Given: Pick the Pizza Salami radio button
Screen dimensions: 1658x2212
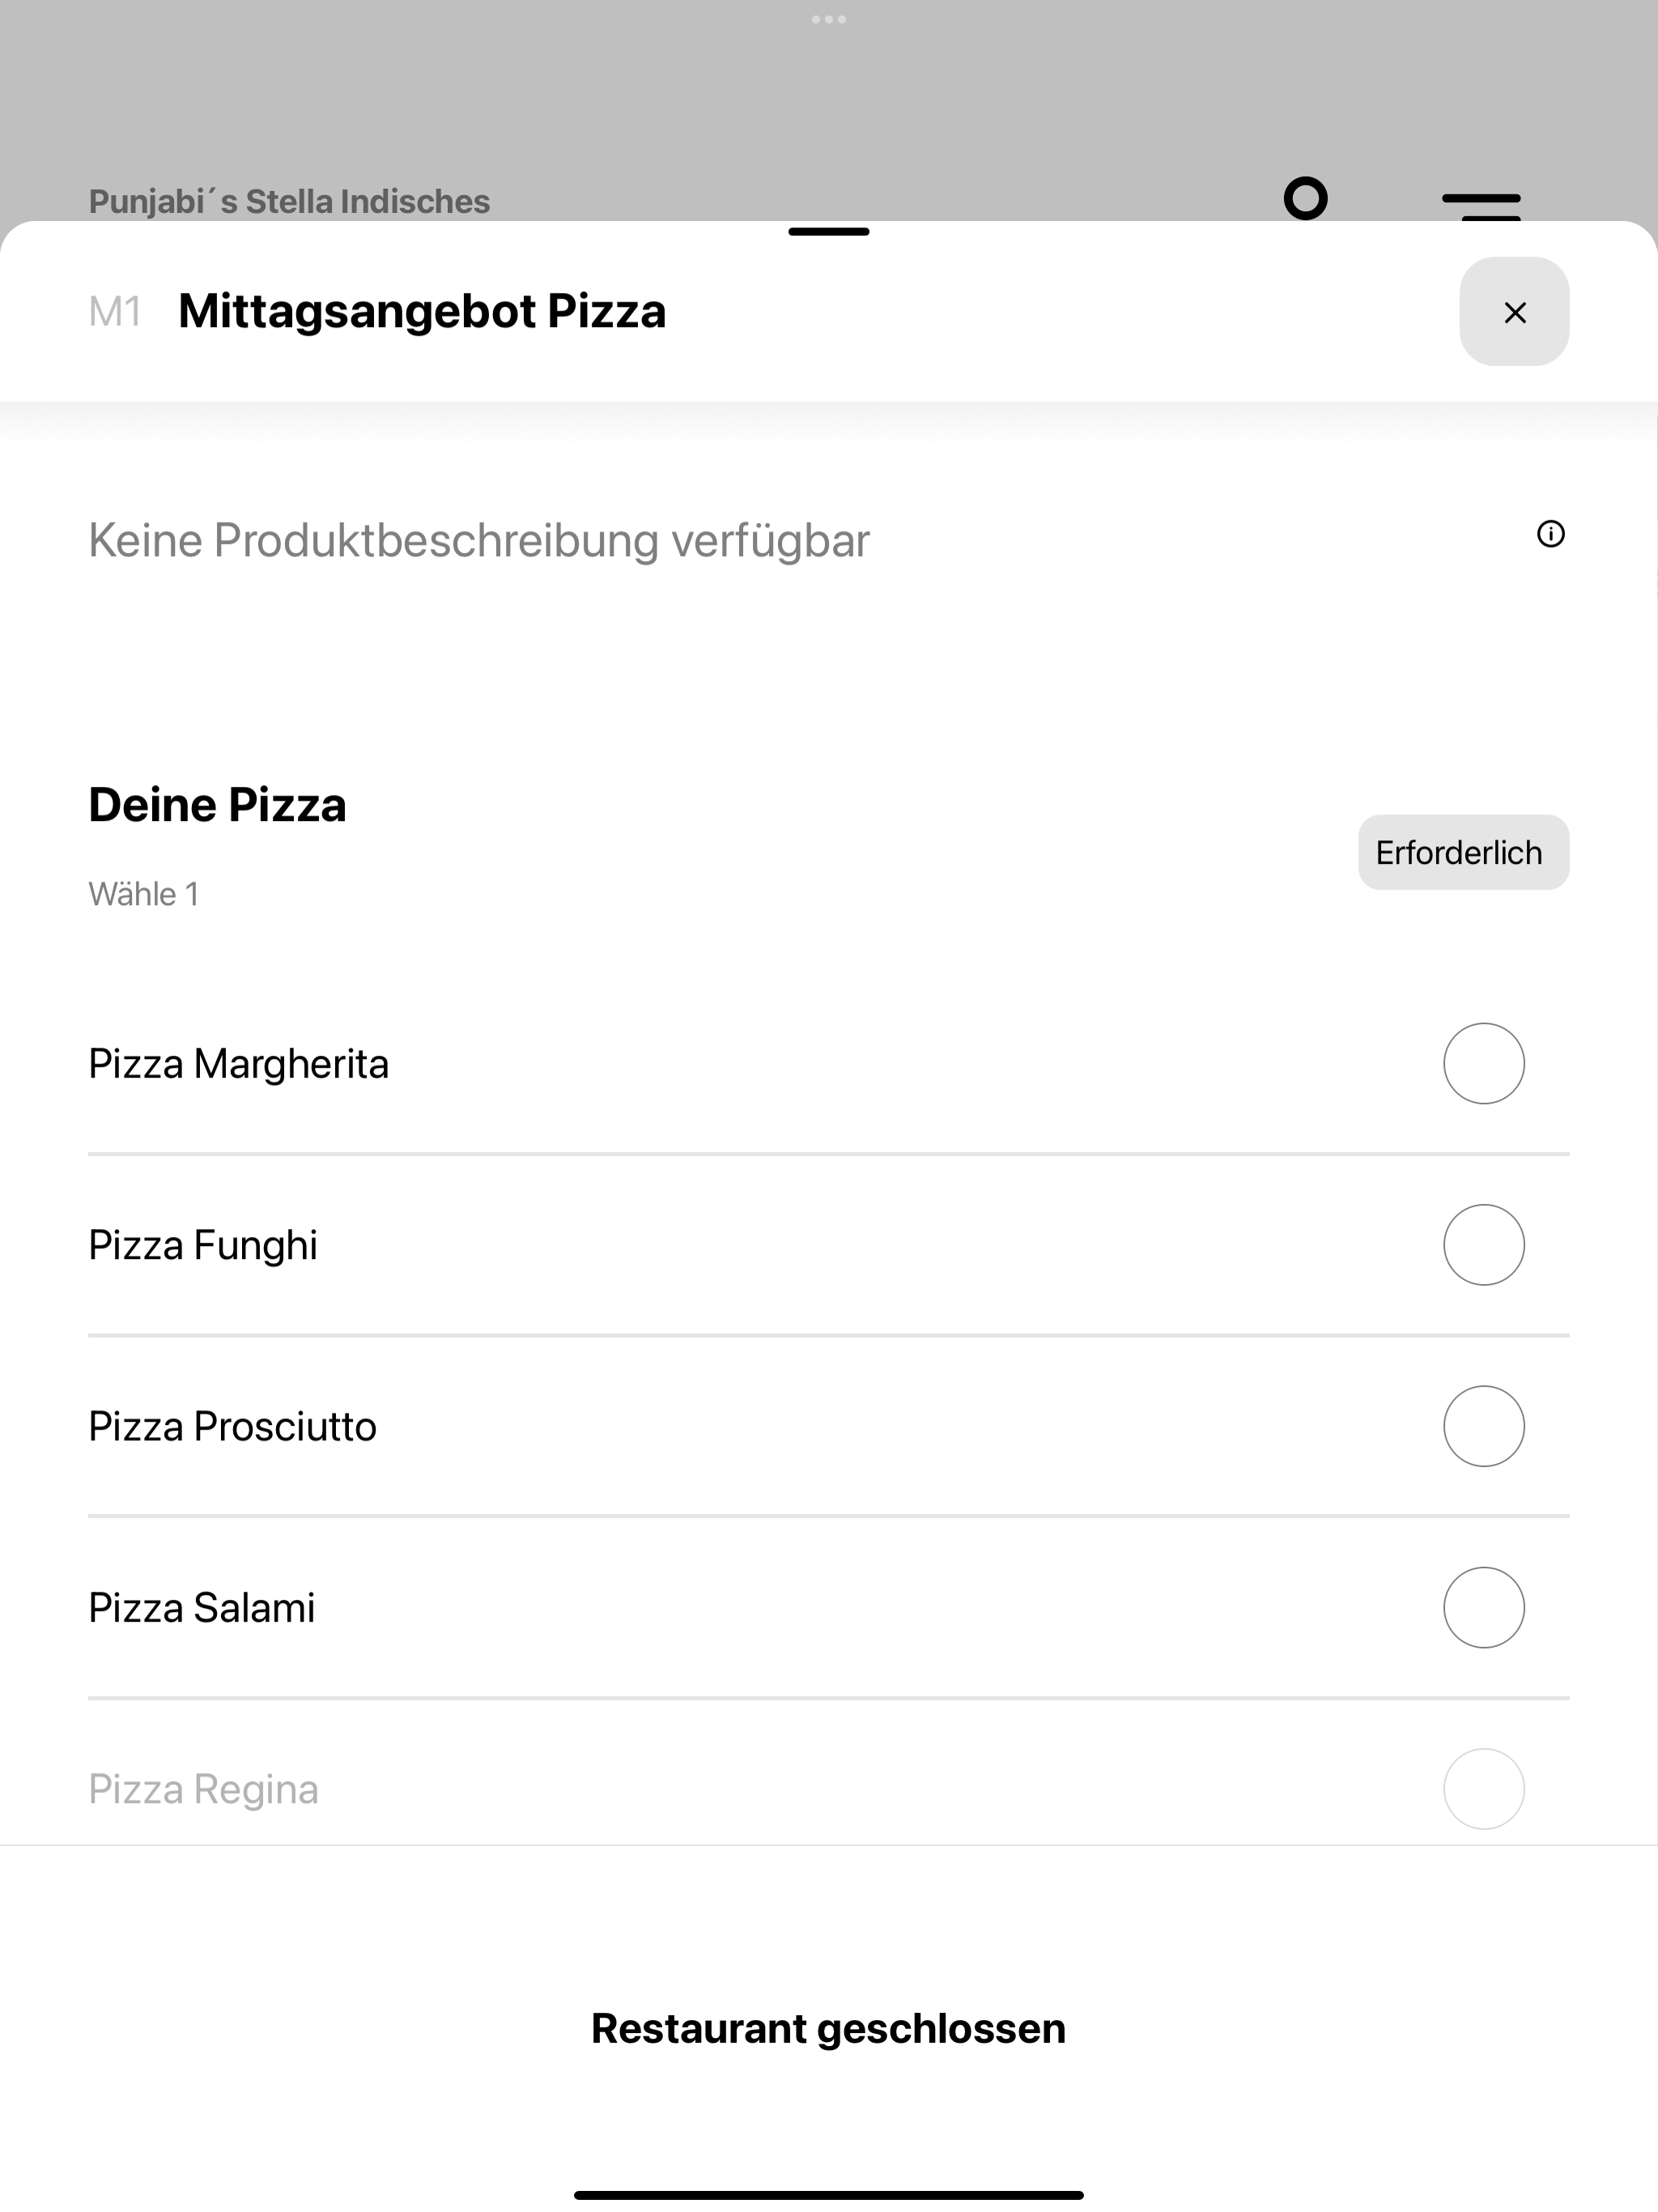Looking at the screenshot, I should tap(1484, 1607).
